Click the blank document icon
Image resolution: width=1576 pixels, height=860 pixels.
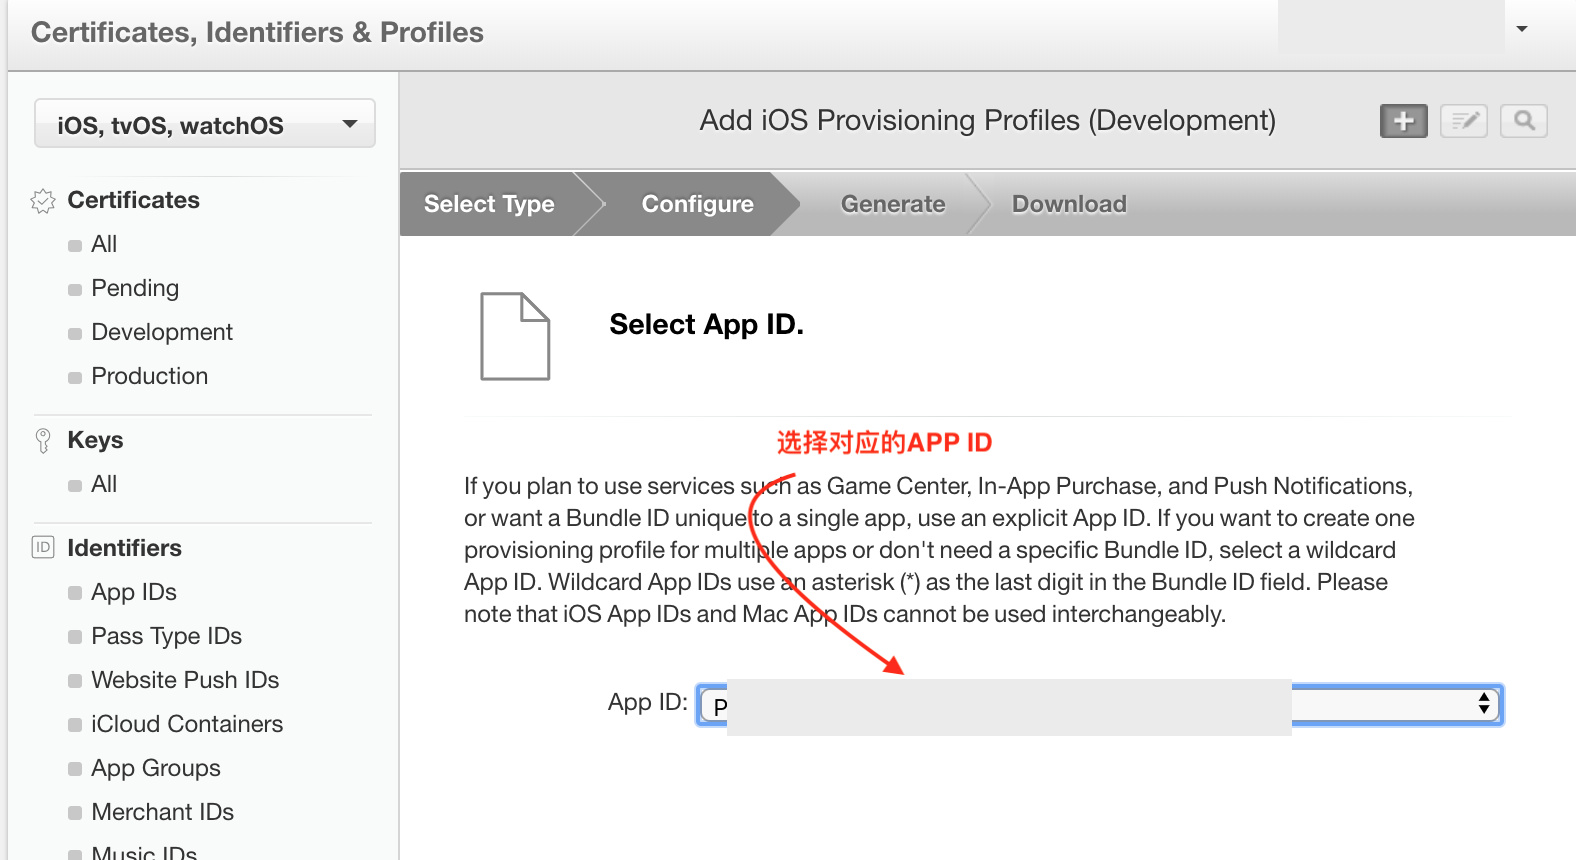pyautogui.click(x=515, y=336)
